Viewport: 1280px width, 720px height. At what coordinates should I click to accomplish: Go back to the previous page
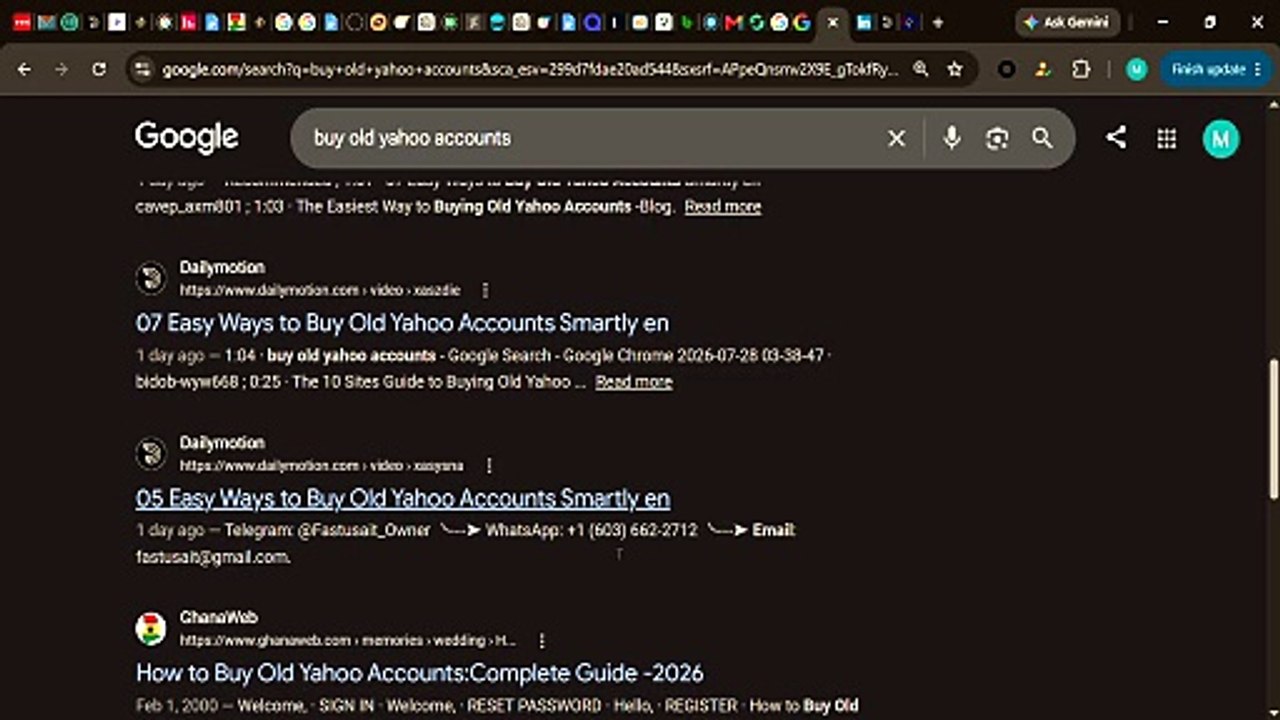pyautogui.click(x=25, y=69)
